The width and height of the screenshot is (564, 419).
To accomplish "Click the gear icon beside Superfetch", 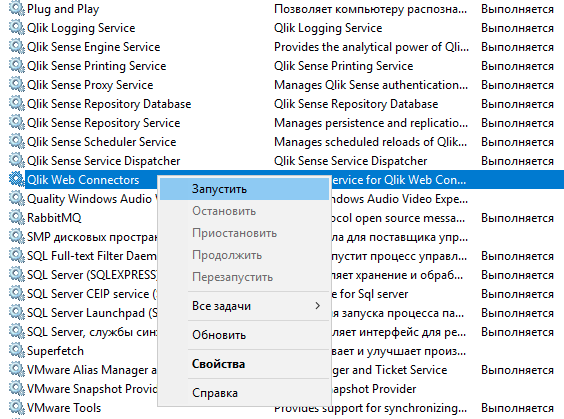I will pyautogui.click(x=17, y=351).
